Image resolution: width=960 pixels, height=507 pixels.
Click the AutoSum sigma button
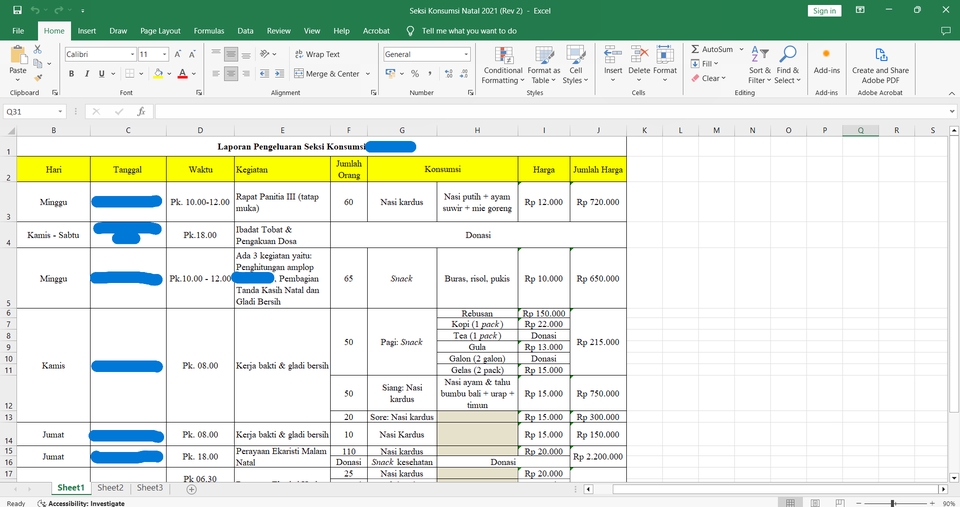[712, 49]
